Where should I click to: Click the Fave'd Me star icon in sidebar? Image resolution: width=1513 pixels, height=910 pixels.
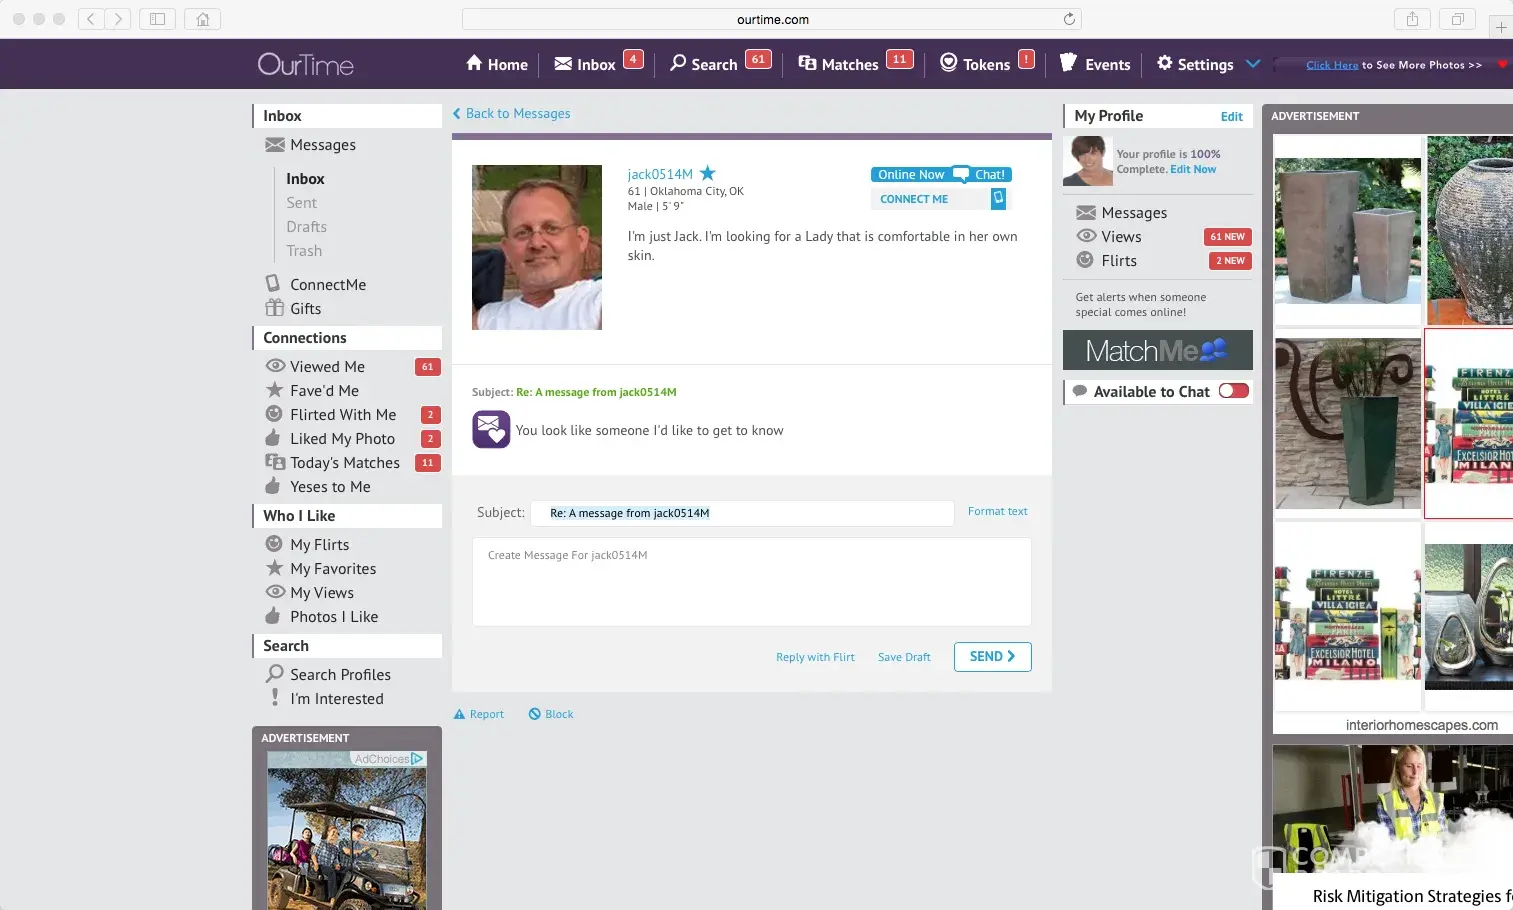coord(274,390)
